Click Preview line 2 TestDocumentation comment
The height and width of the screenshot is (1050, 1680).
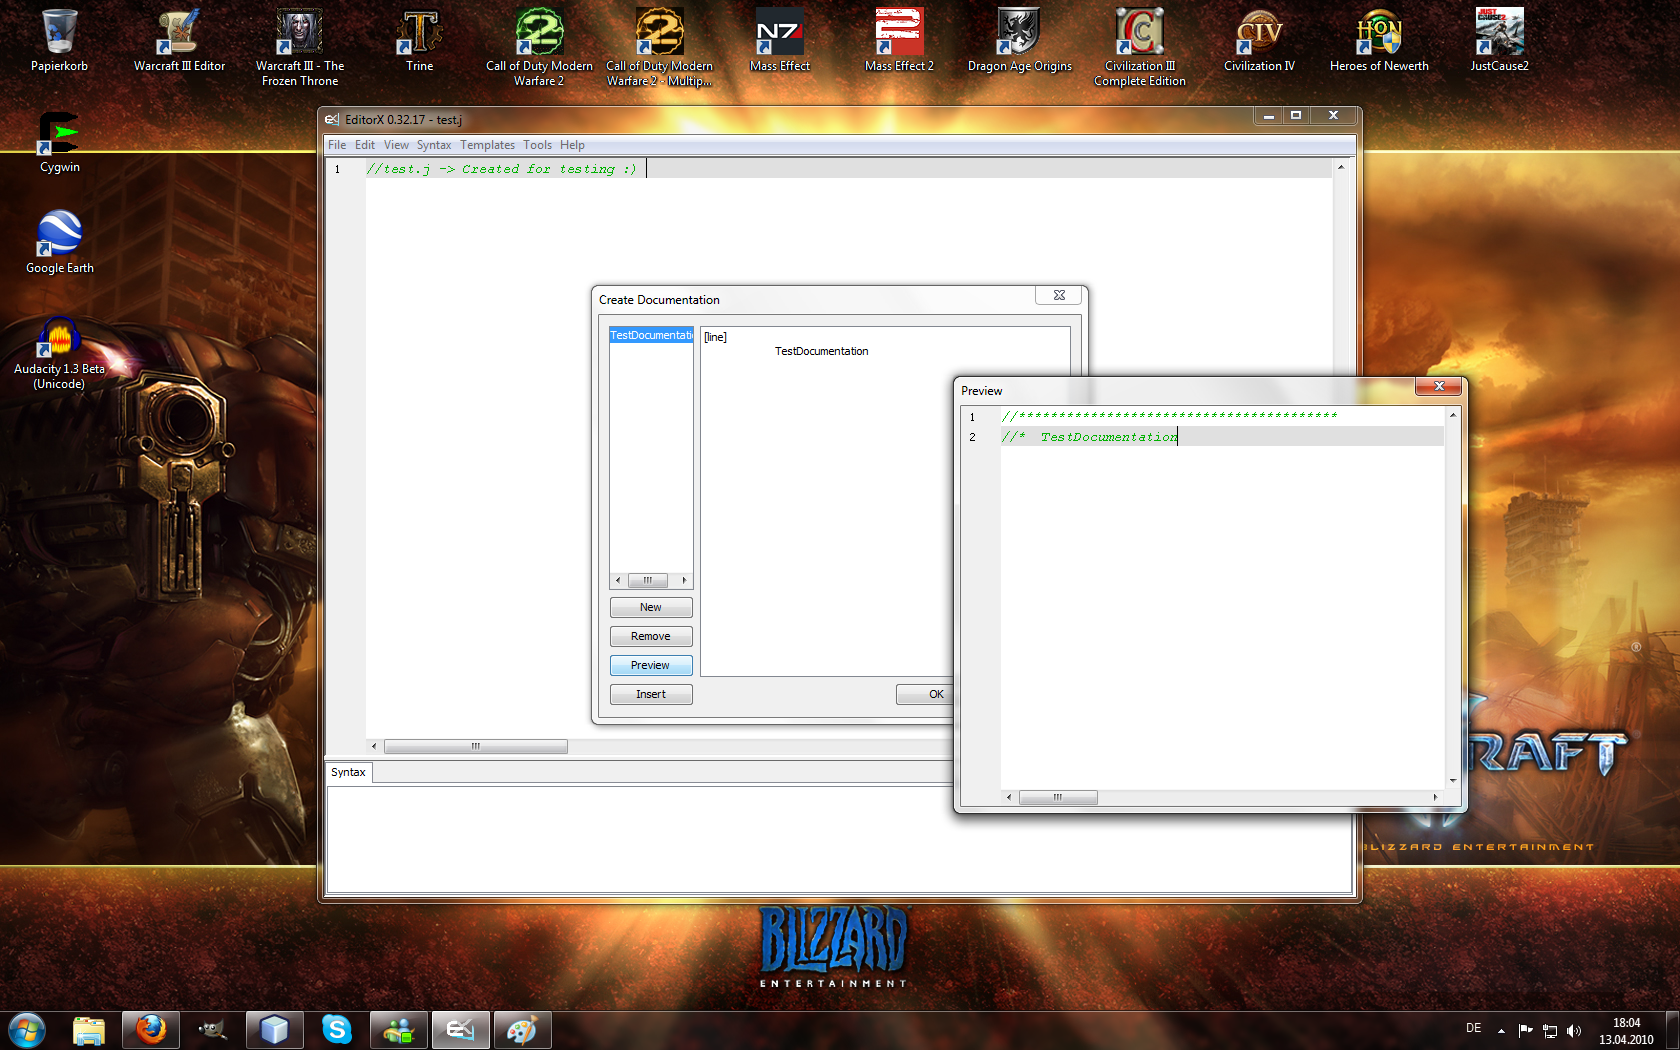(x=1090, y=437)
